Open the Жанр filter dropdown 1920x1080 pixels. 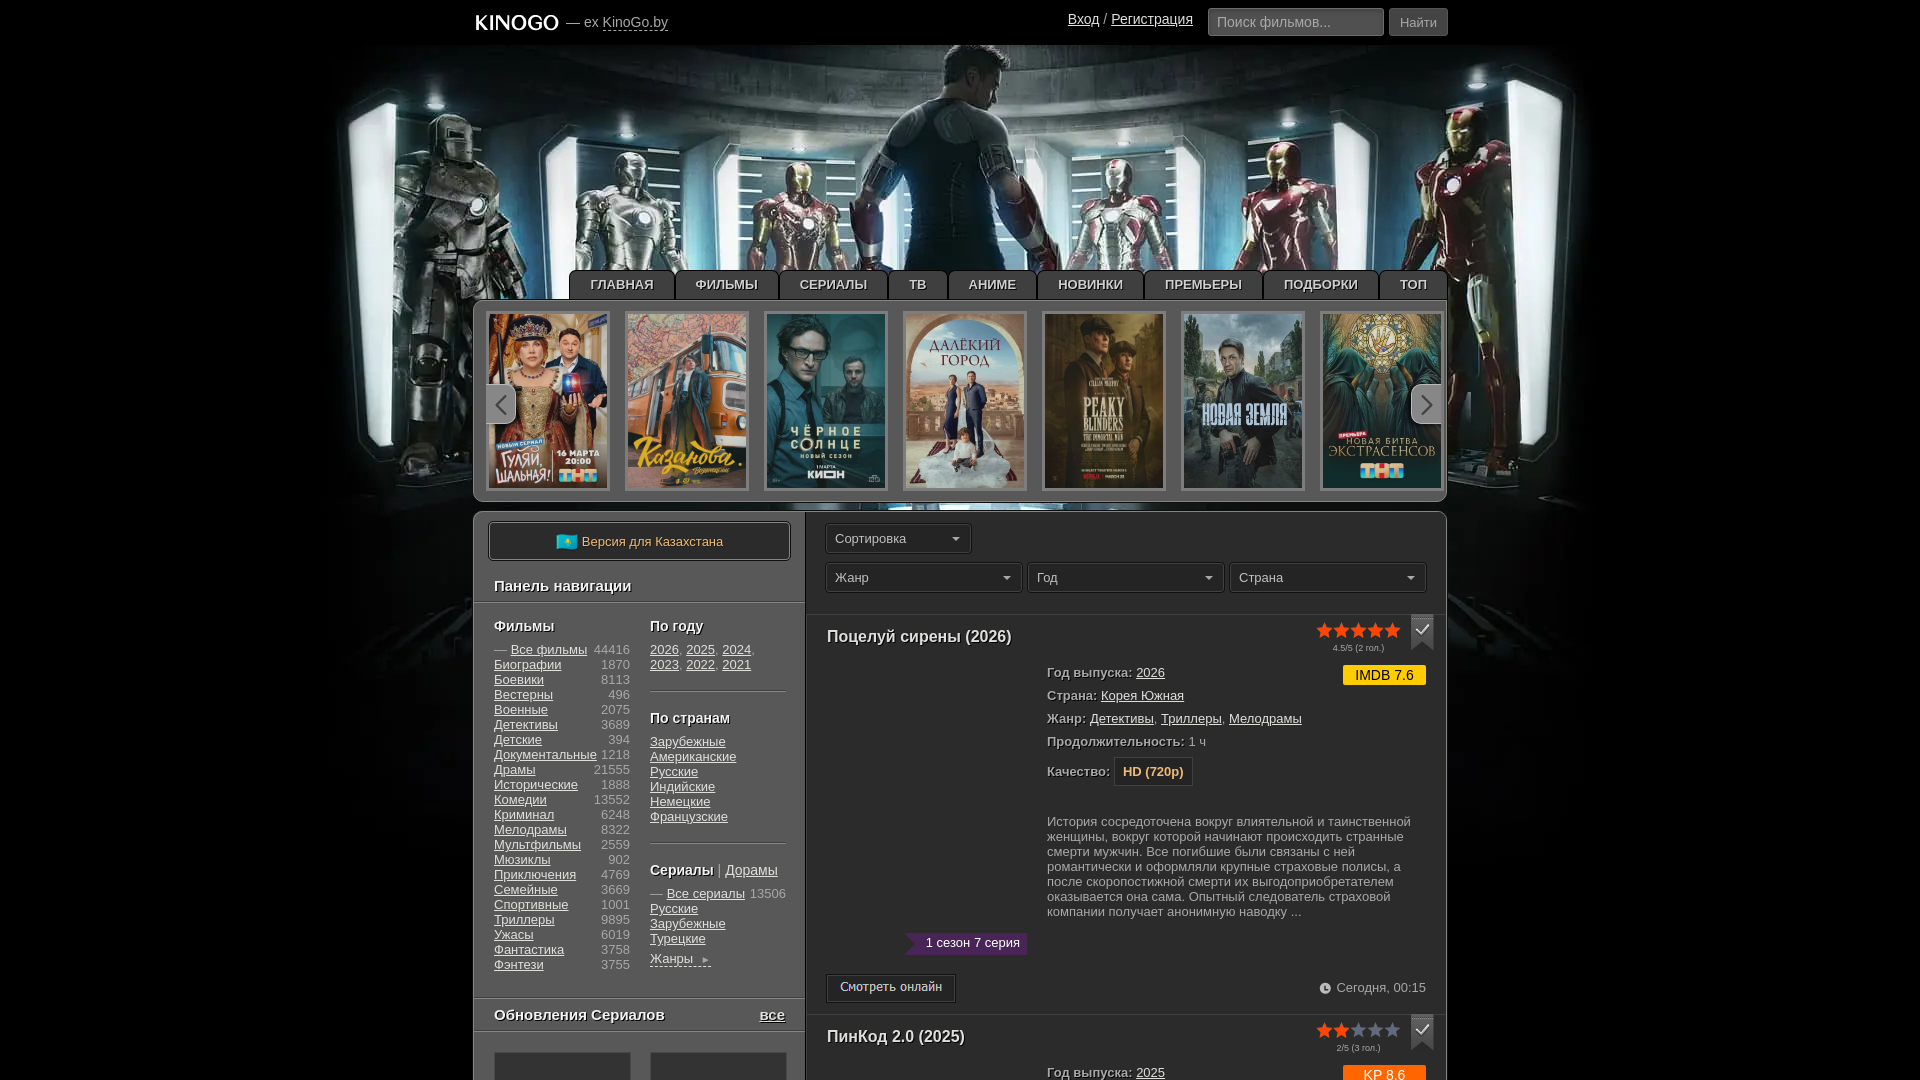coord(923,578)
